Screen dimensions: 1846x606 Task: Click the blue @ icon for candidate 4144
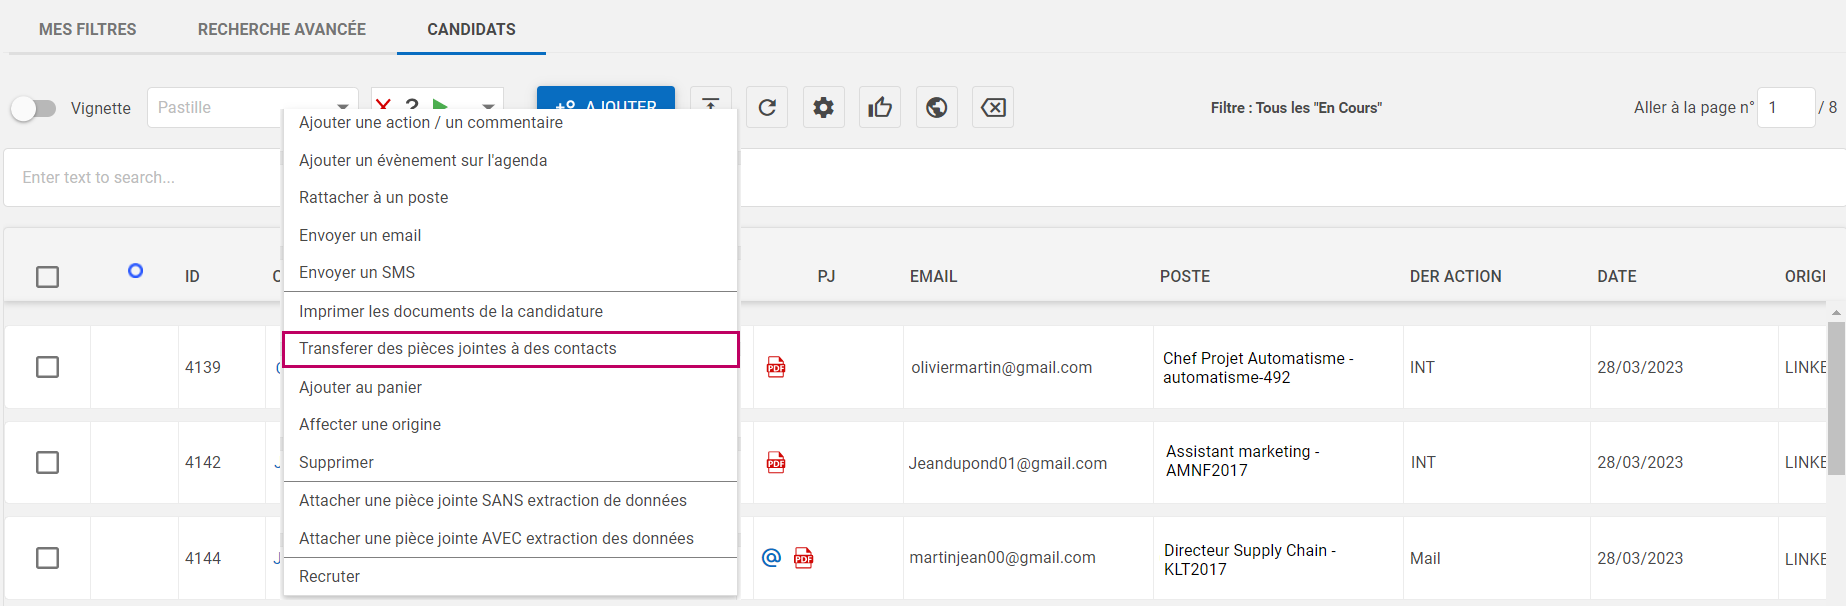pos(771,558)
